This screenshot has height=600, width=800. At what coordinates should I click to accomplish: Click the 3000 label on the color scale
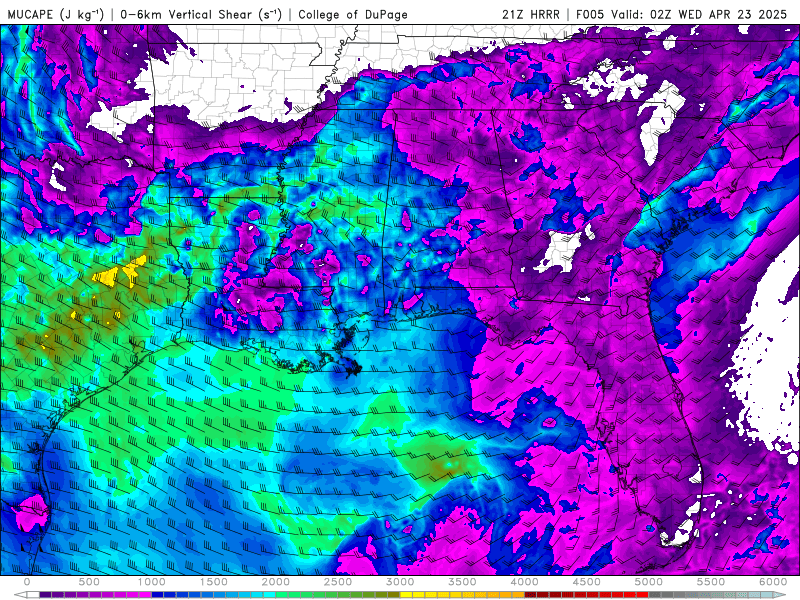401,582
